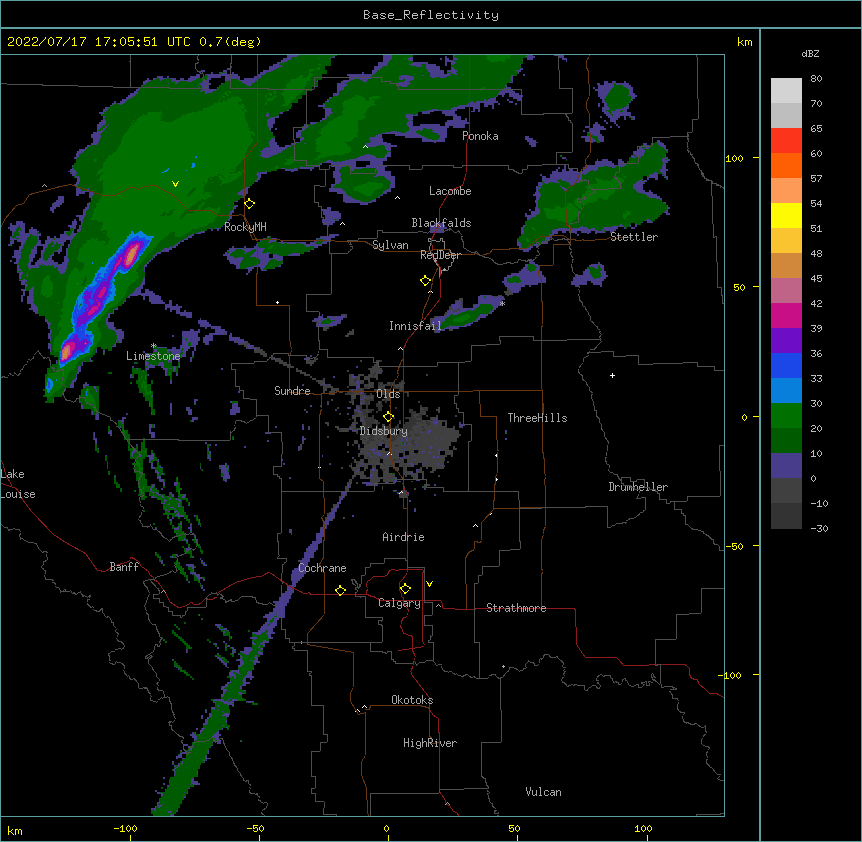This screenshot has height=842, width=862.
Task: Click the Limestone label
Action: tap(153, 356)
